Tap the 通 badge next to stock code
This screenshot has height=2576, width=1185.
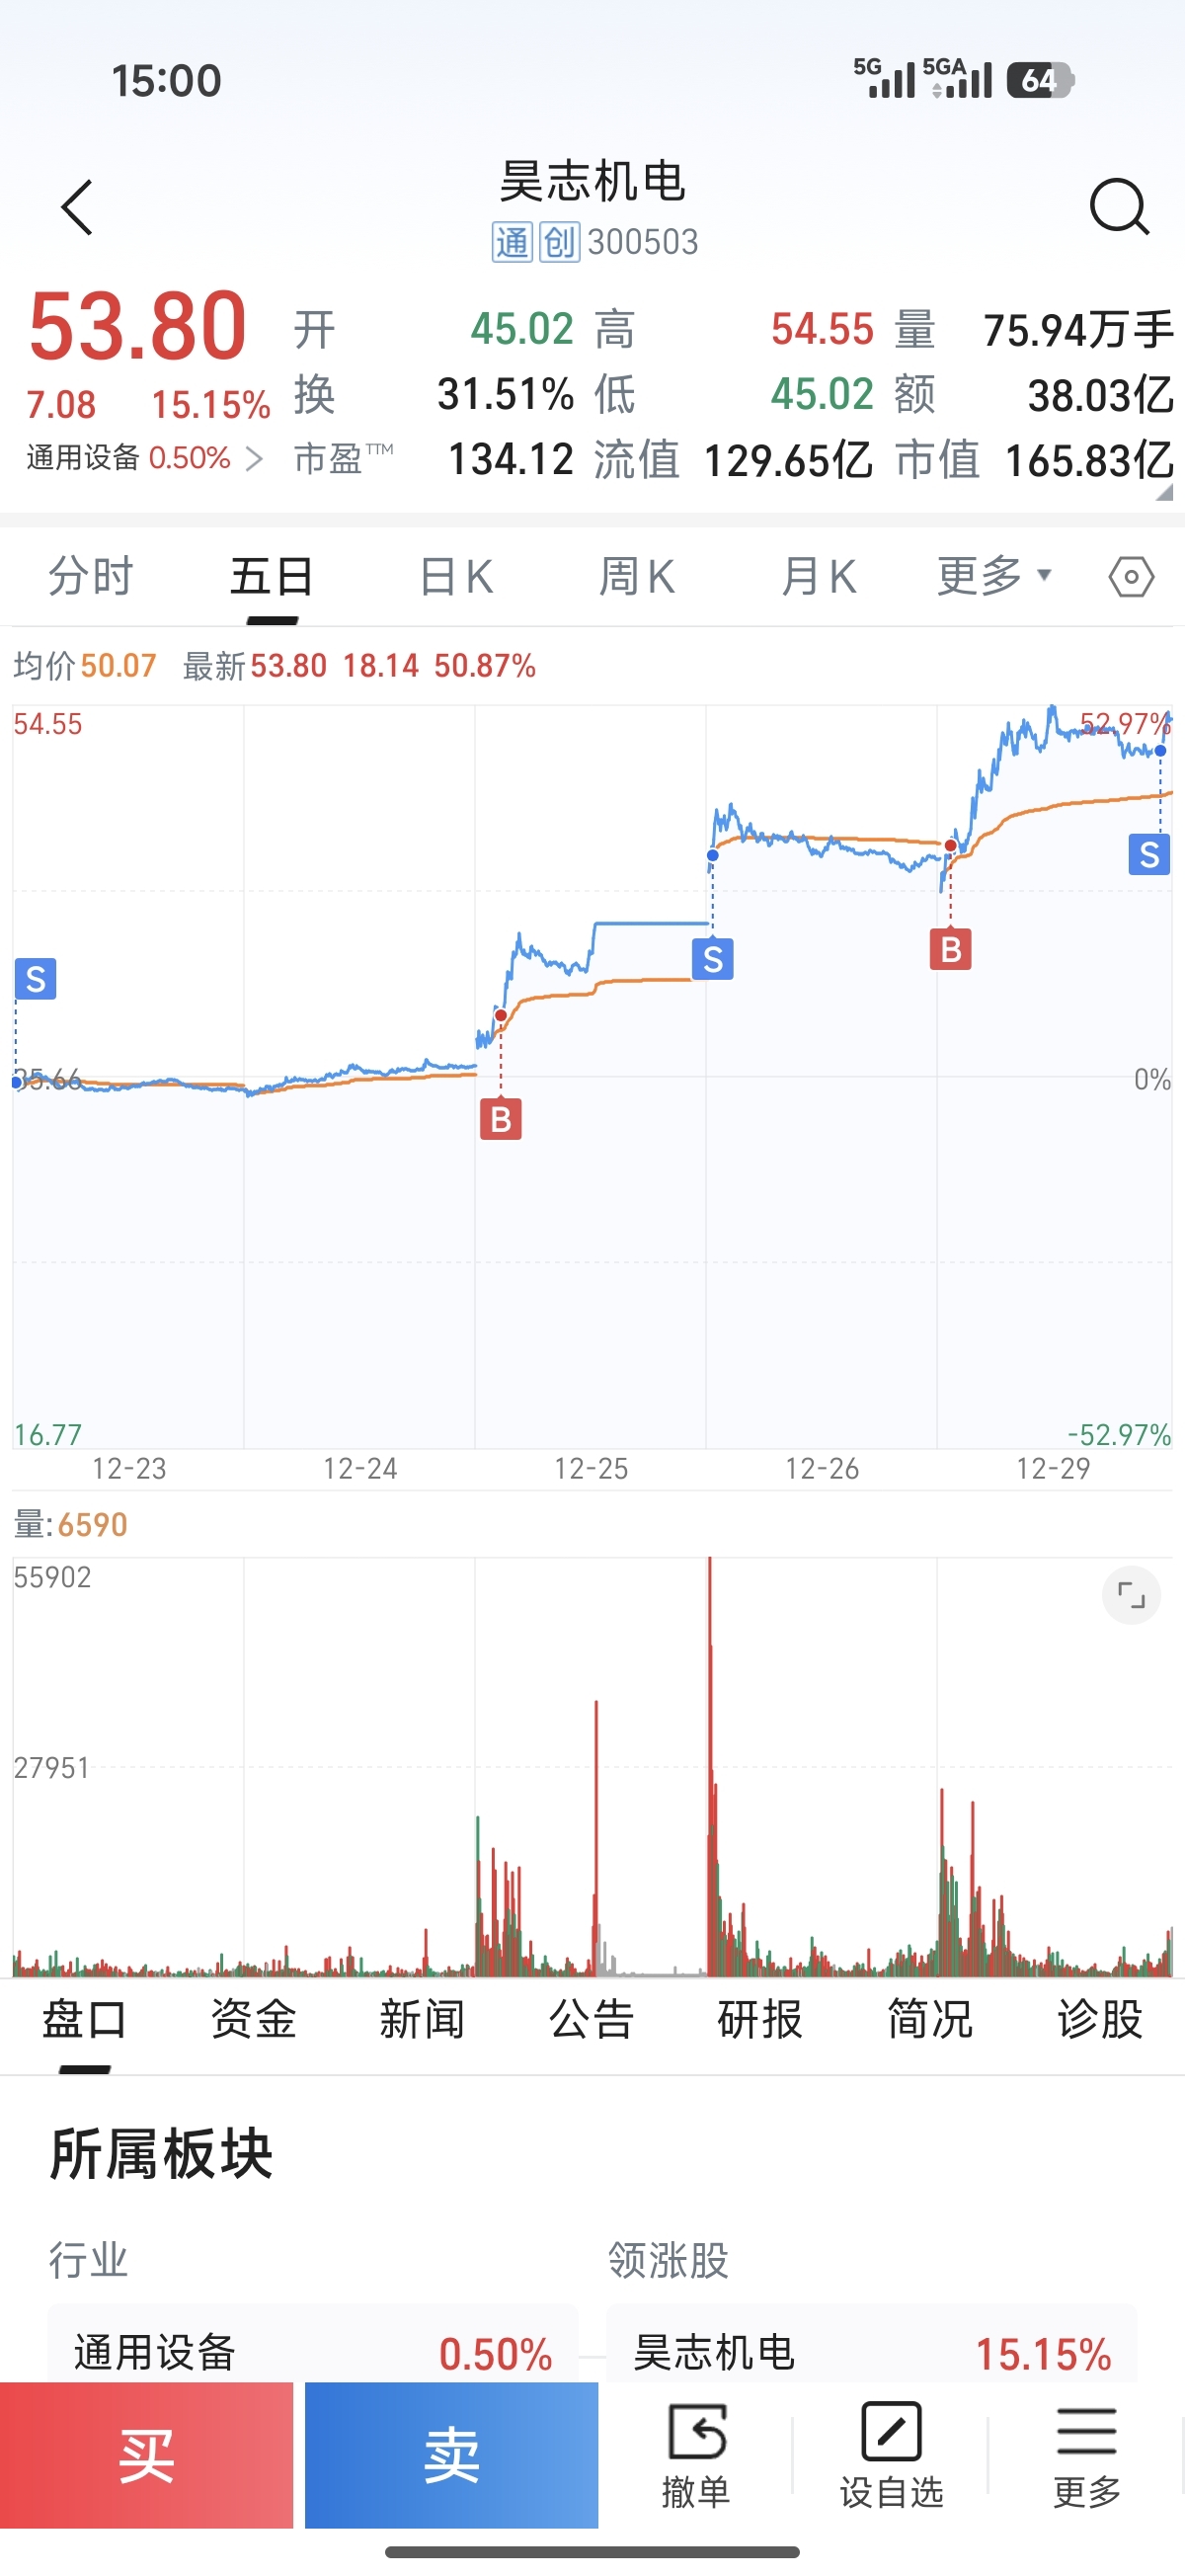tap(512, 242)
